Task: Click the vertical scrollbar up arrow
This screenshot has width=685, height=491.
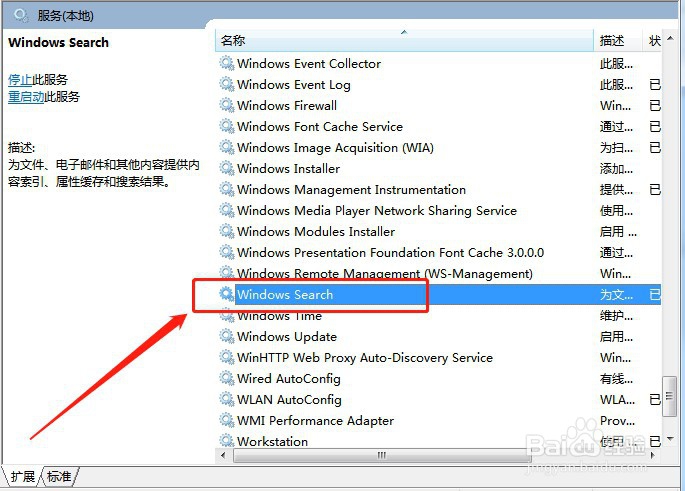Action: 670,39
